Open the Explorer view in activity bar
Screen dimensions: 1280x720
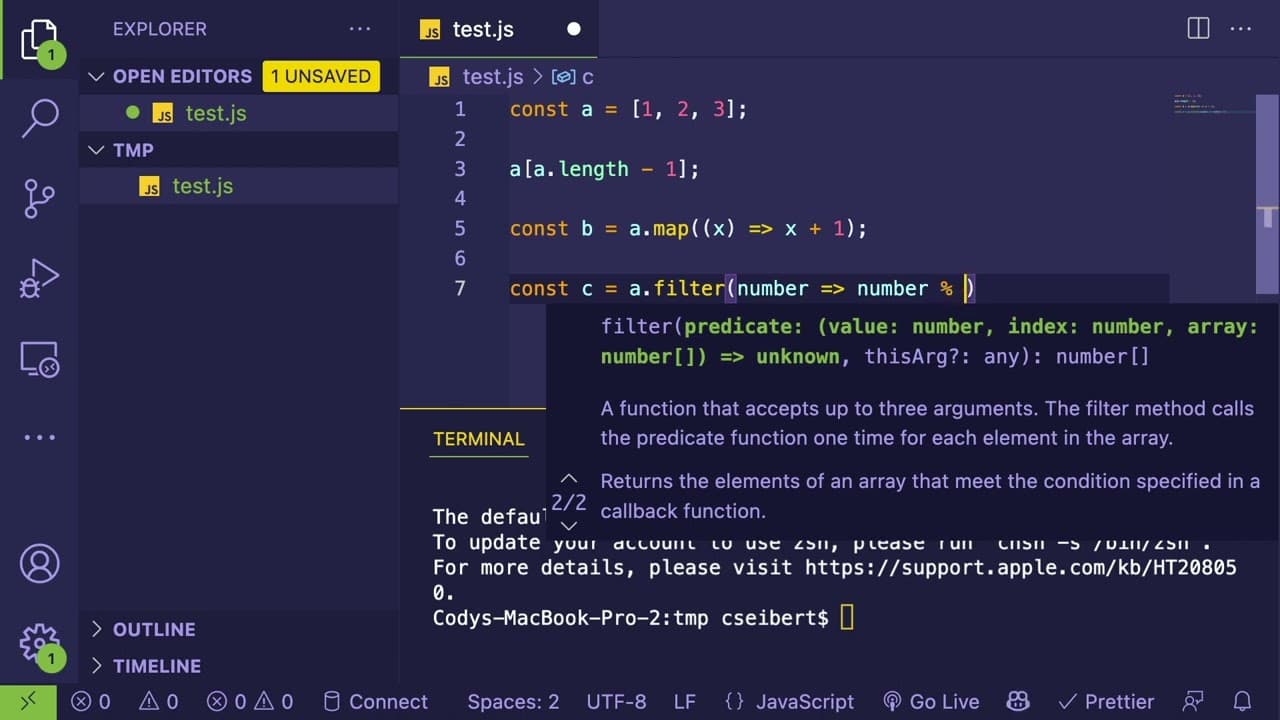click(40, 40)
